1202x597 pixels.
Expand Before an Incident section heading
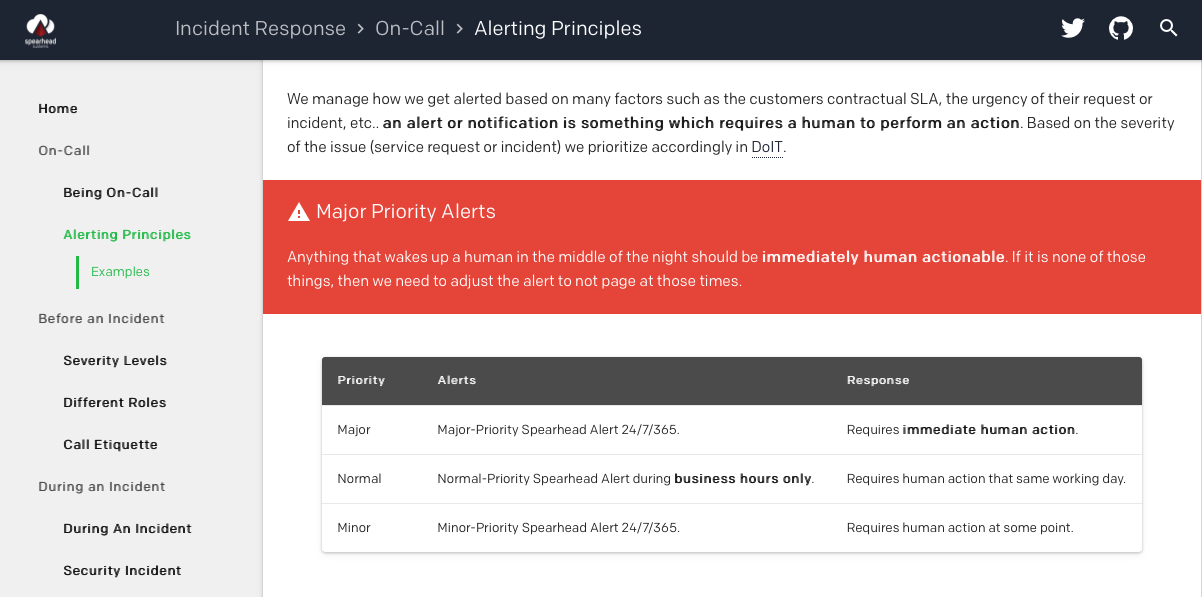click(101, 318)
